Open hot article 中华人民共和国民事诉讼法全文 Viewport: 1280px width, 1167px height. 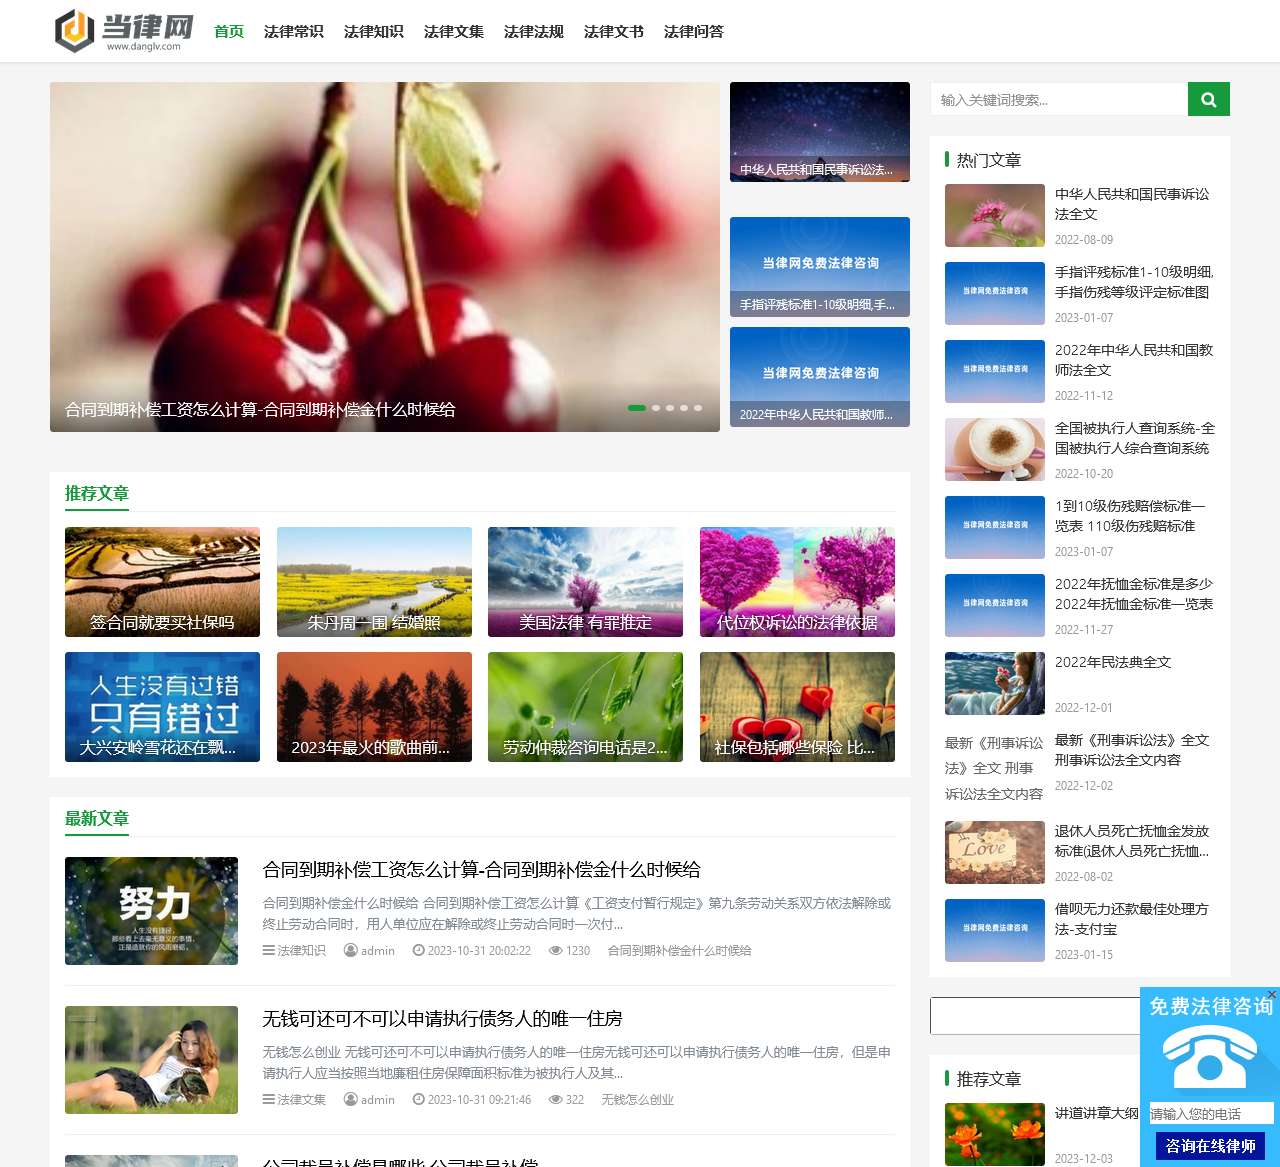click(1132, 204)
